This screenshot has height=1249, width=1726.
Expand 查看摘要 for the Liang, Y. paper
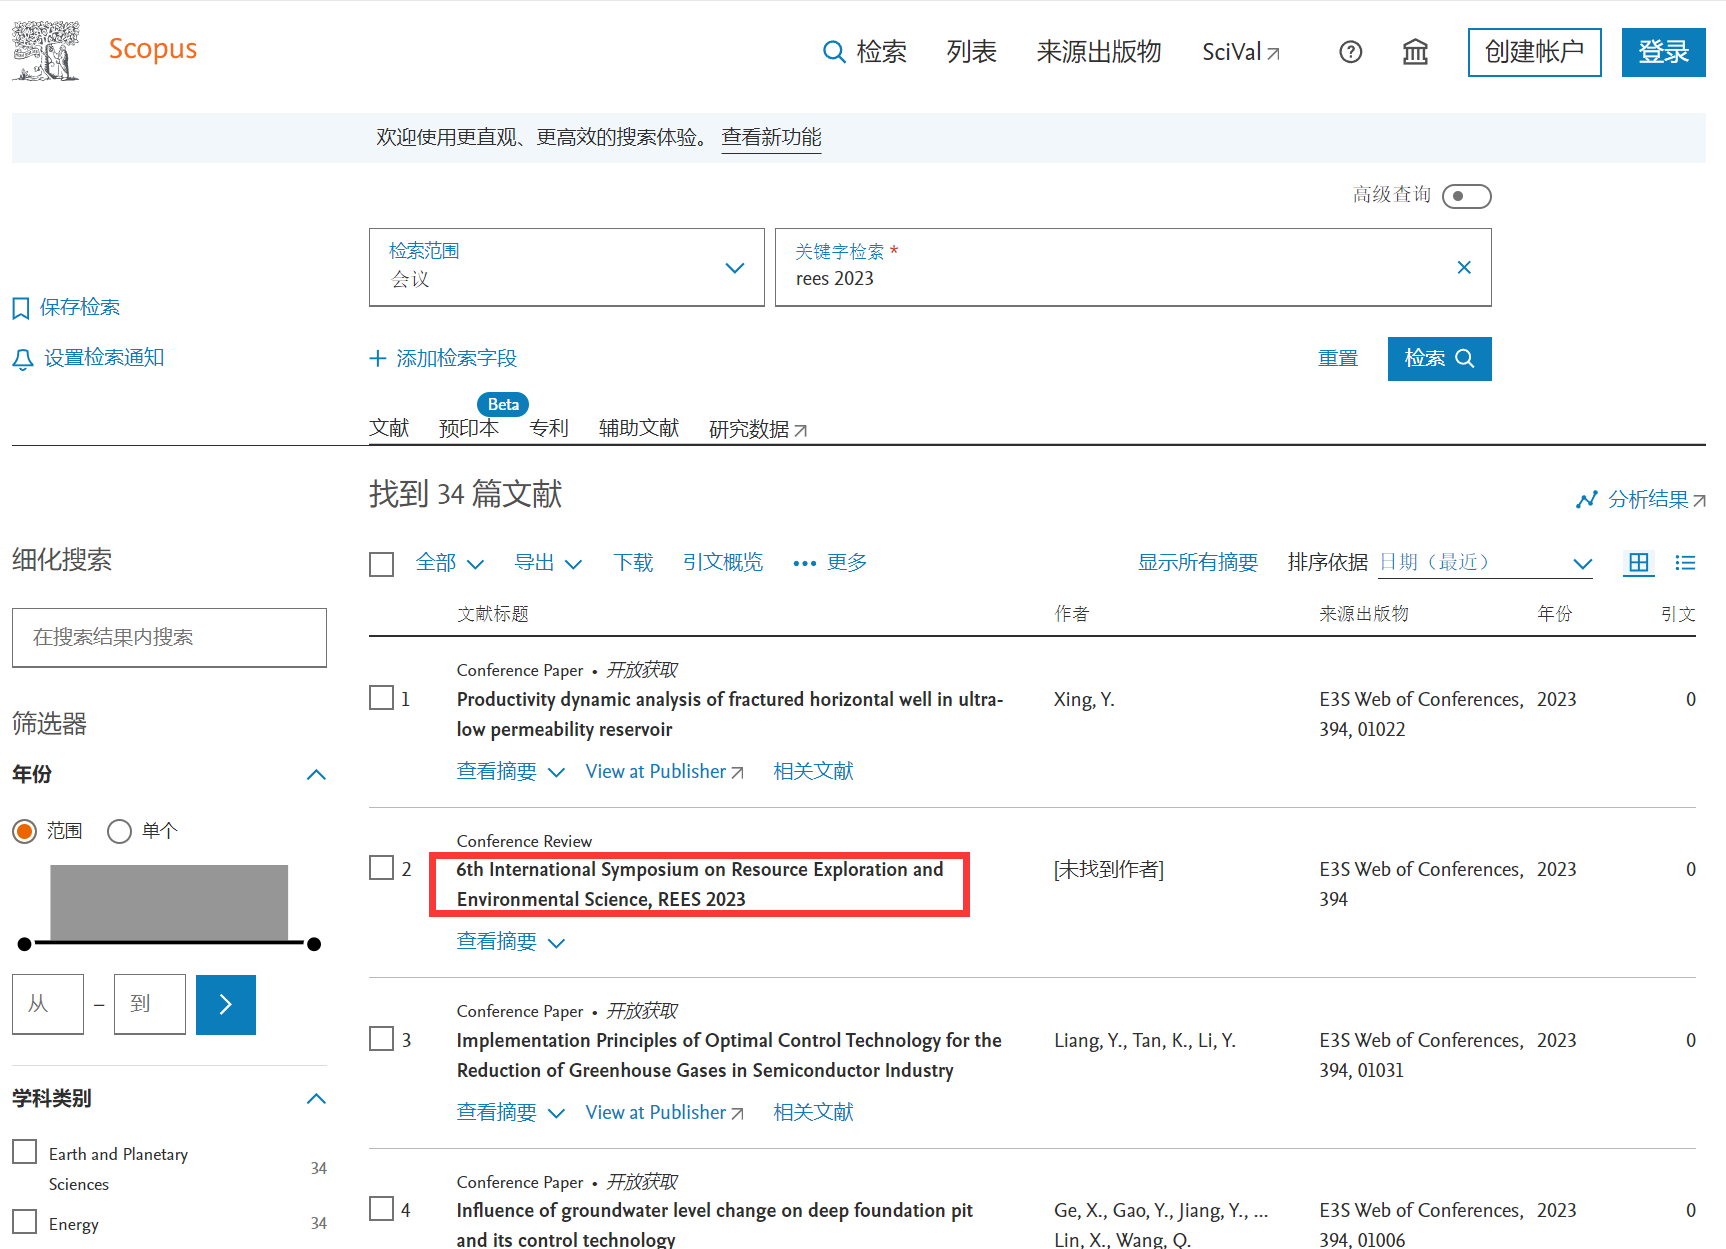click(510, 1112)
